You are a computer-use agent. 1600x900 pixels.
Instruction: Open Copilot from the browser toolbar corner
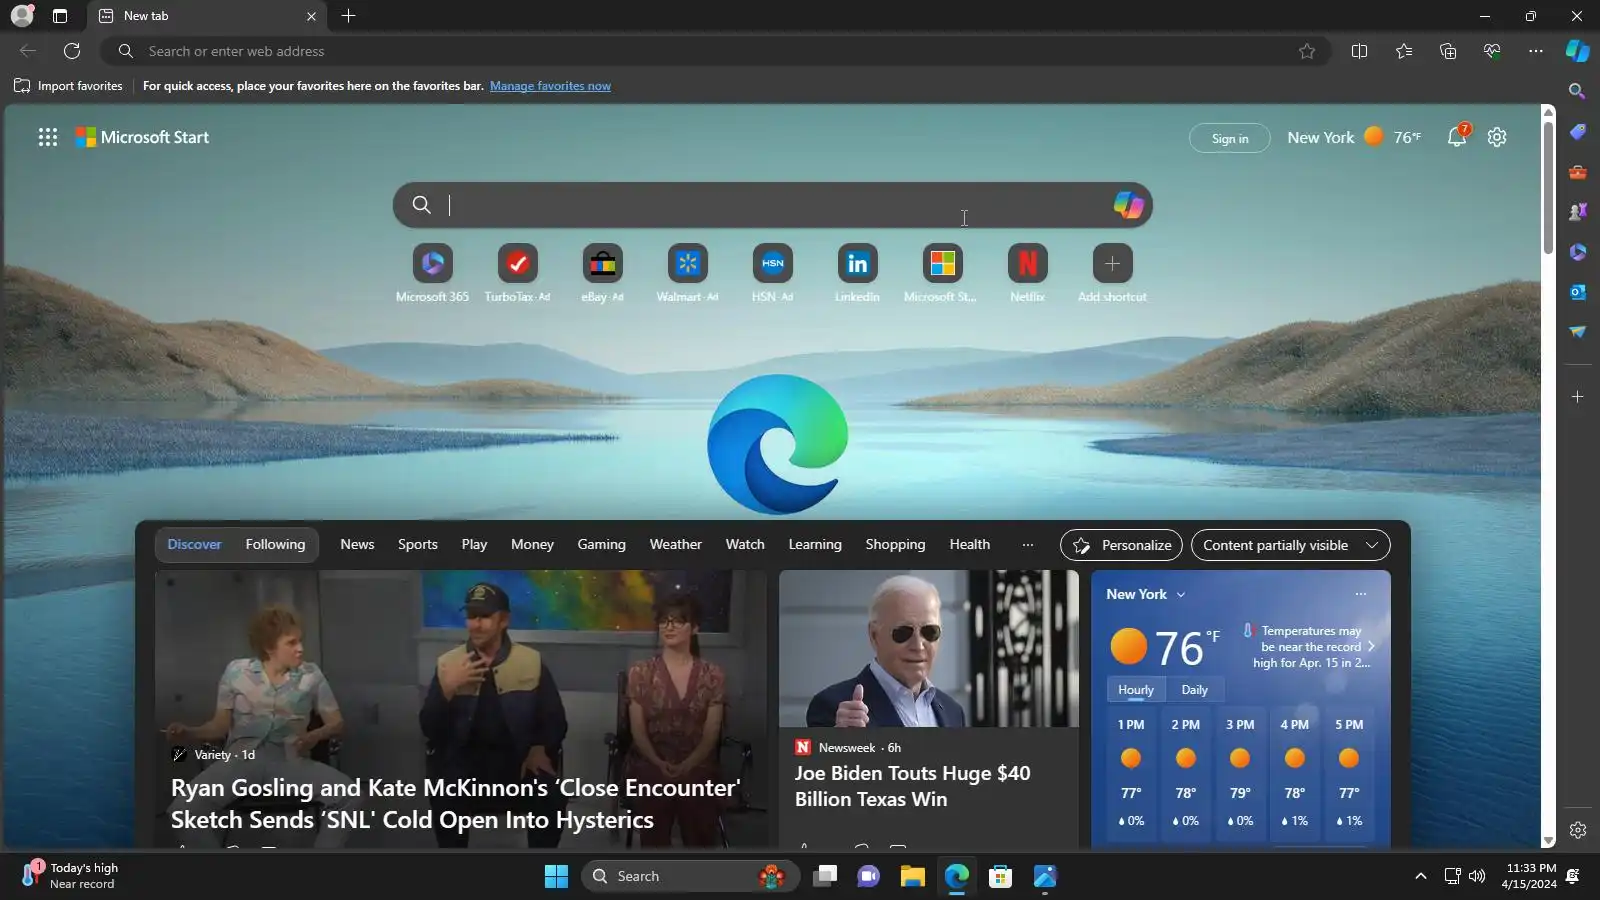pyautogui.click(x=1577, y=51)
